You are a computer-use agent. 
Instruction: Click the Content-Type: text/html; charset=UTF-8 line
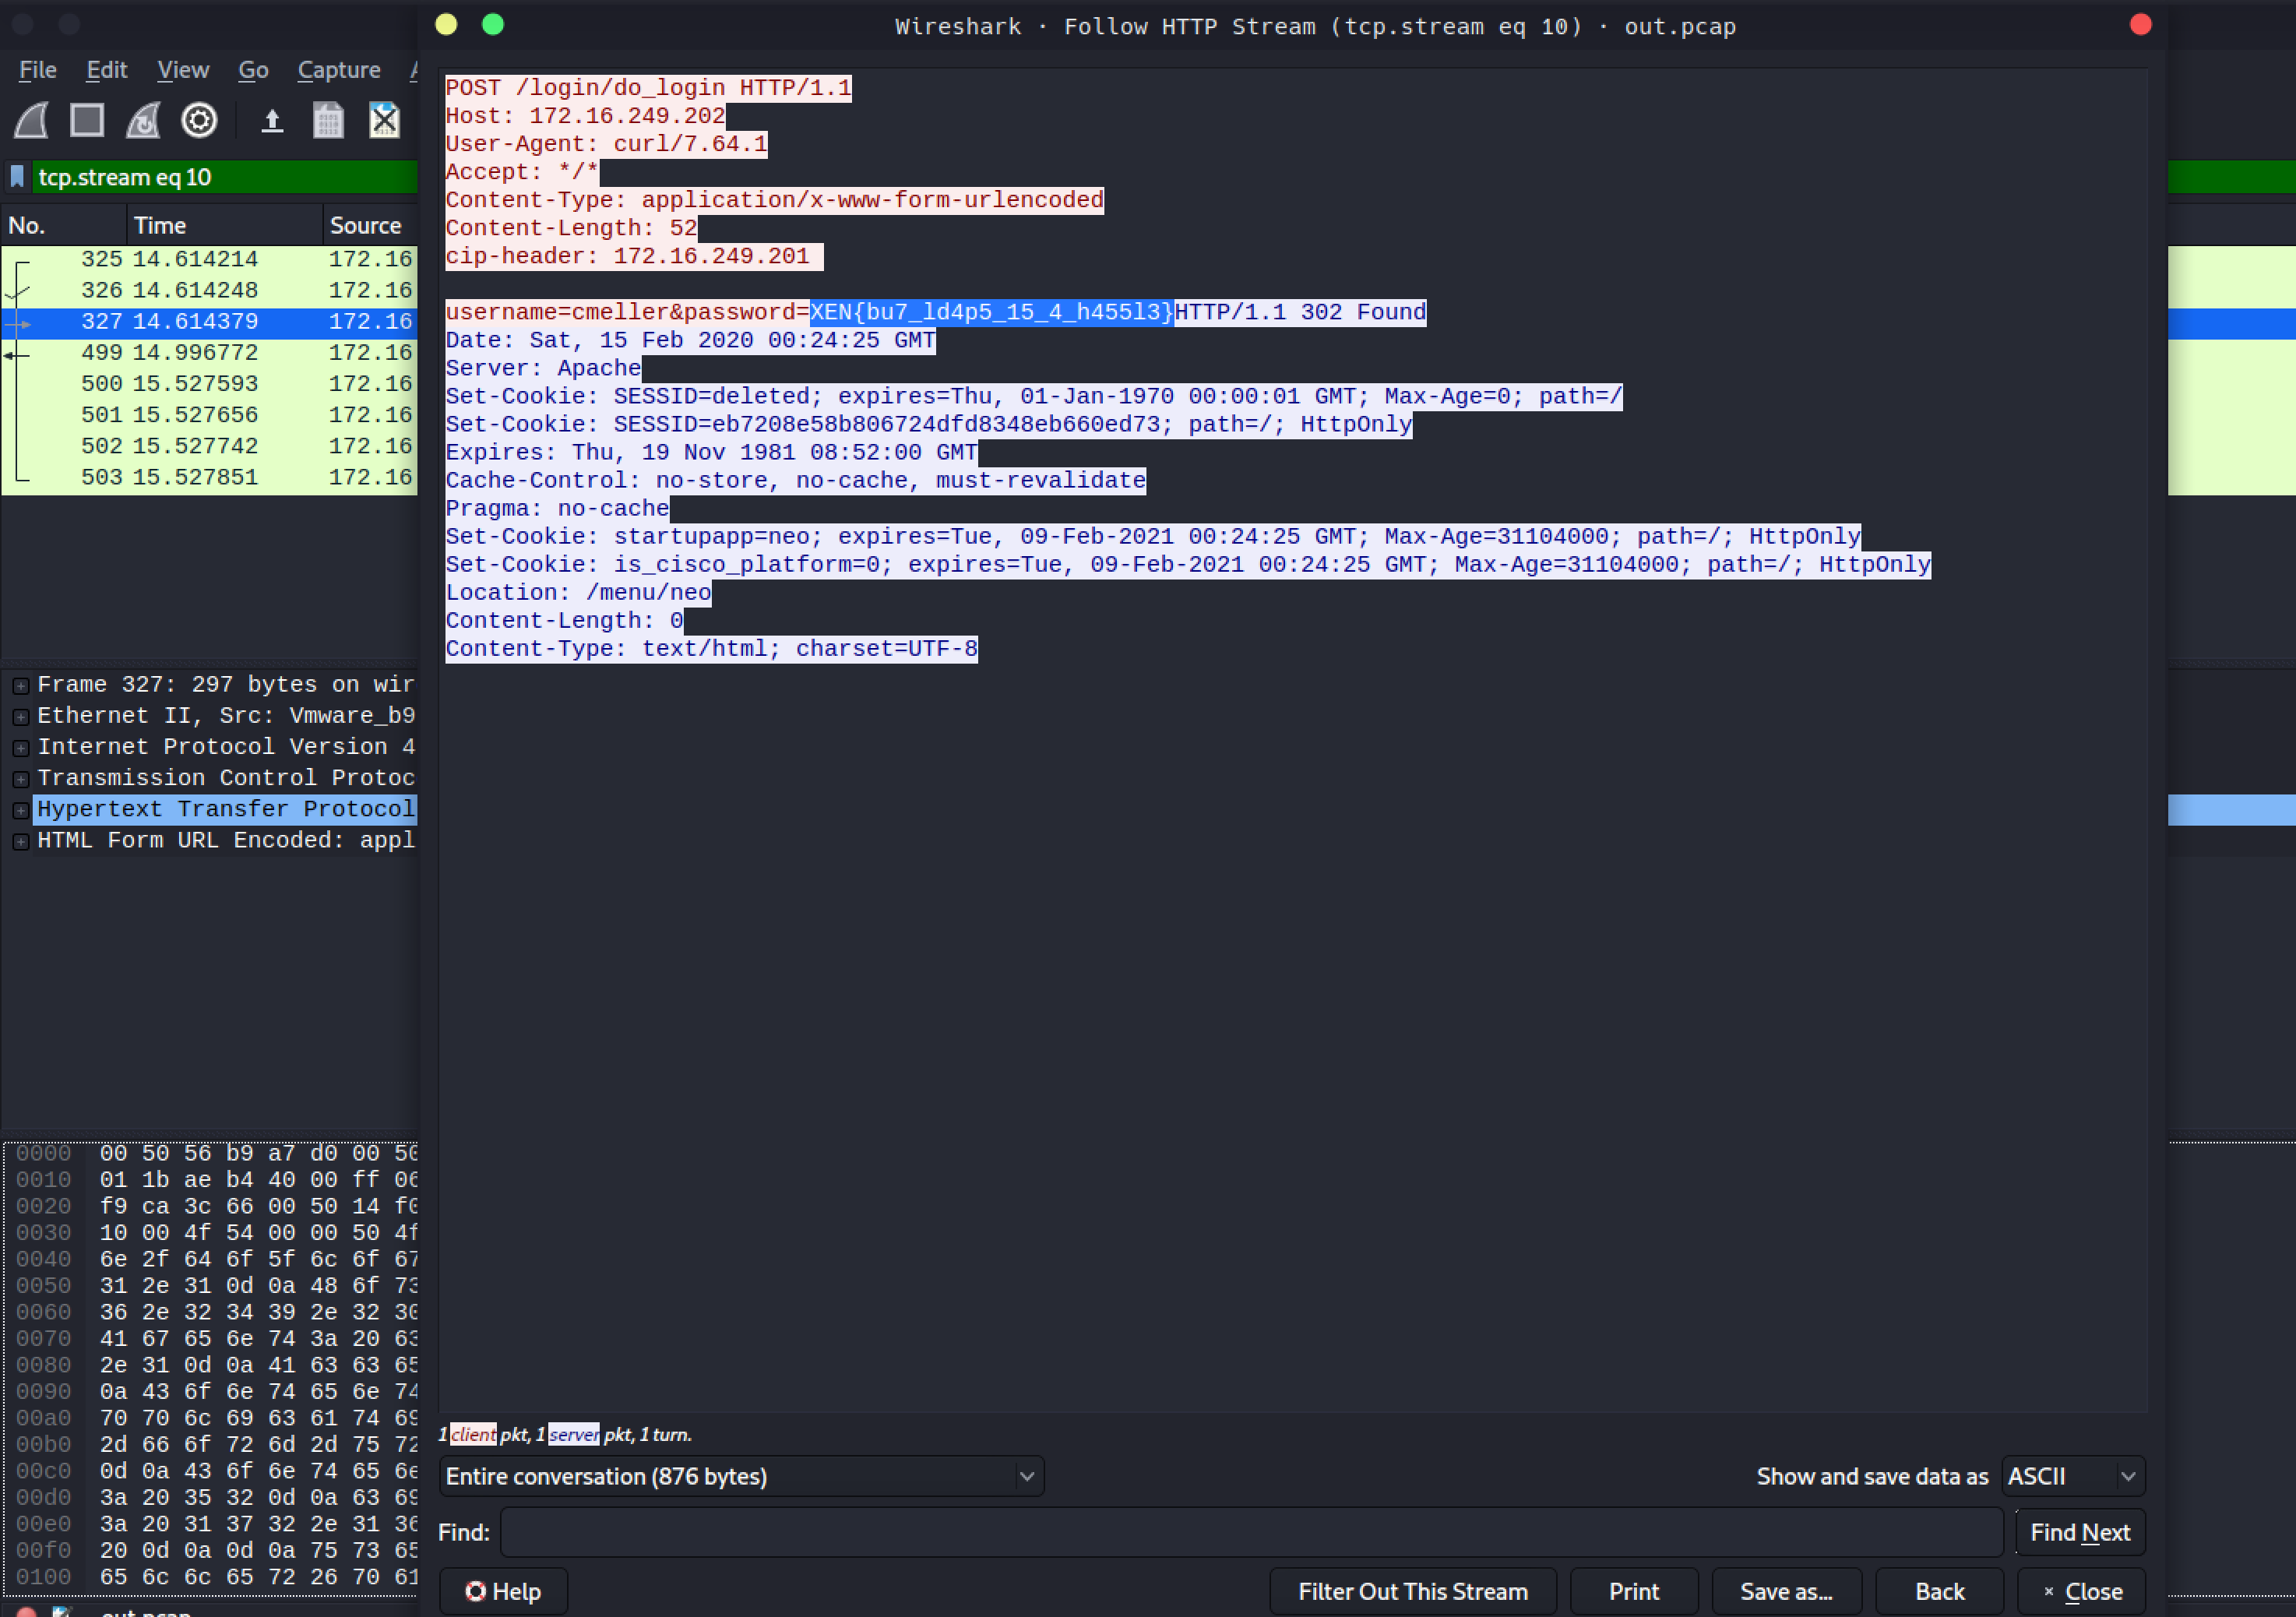[x=711, y=648]
